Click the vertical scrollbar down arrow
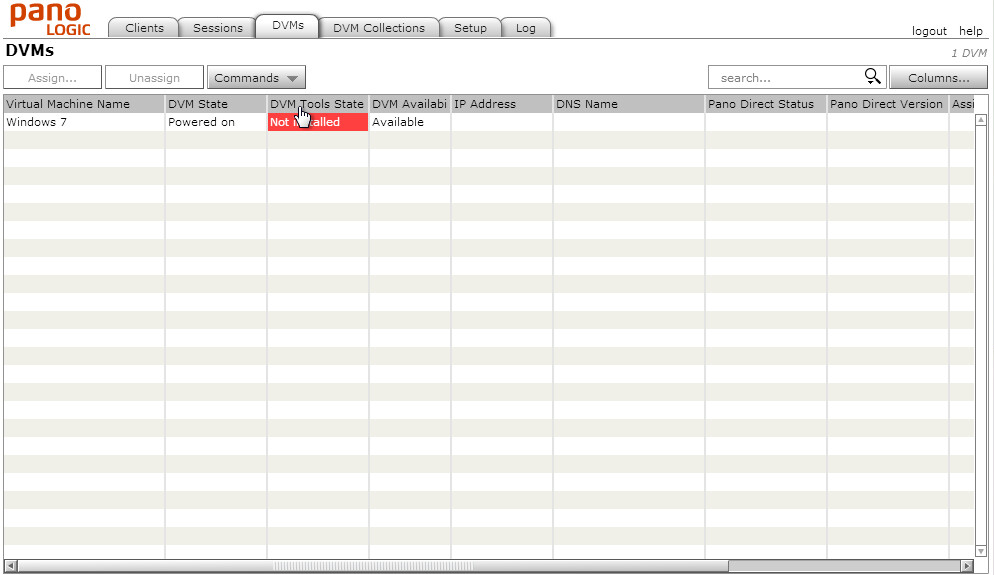Screen dimensions: 994x575 (981, 552)
